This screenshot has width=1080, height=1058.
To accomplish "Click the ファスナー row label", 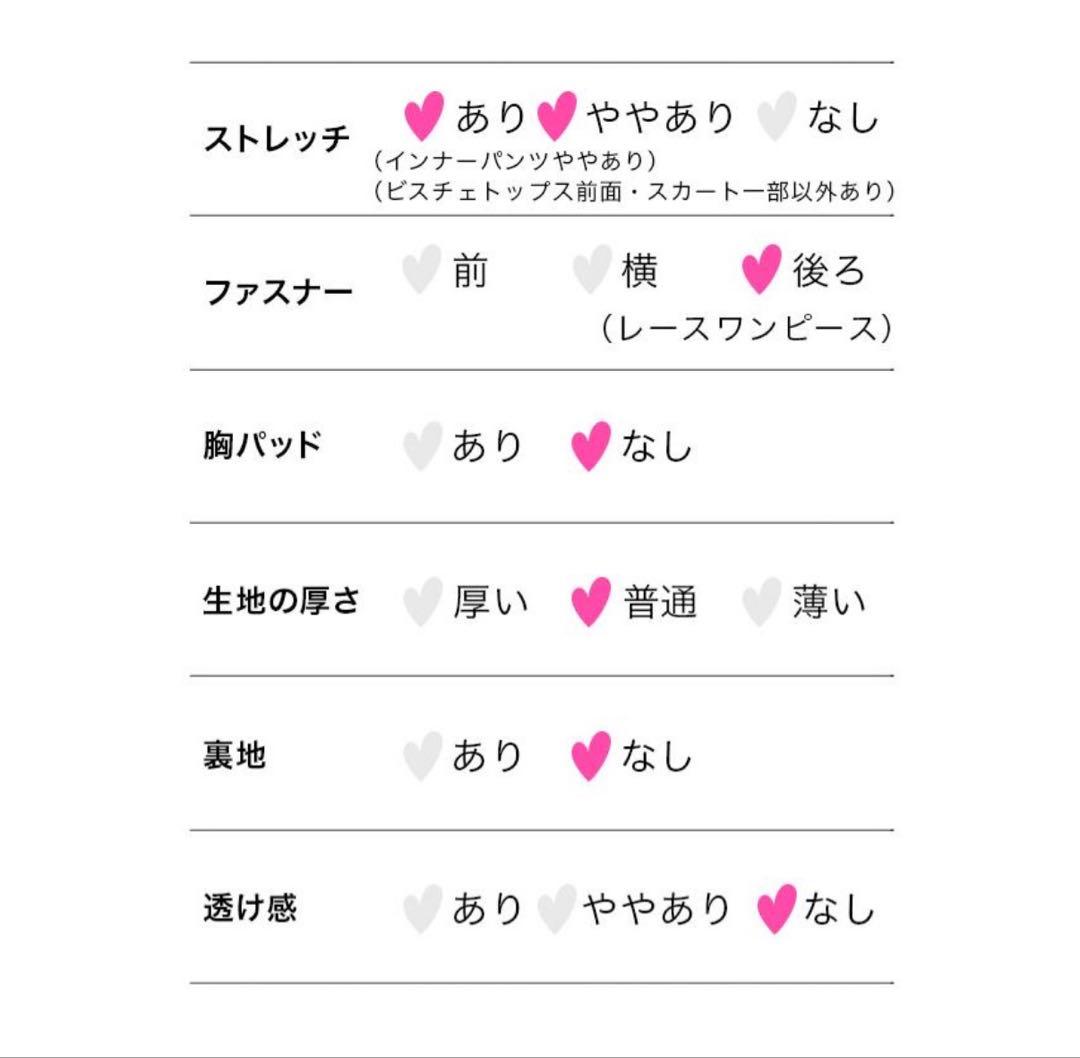I will [278, 292].
